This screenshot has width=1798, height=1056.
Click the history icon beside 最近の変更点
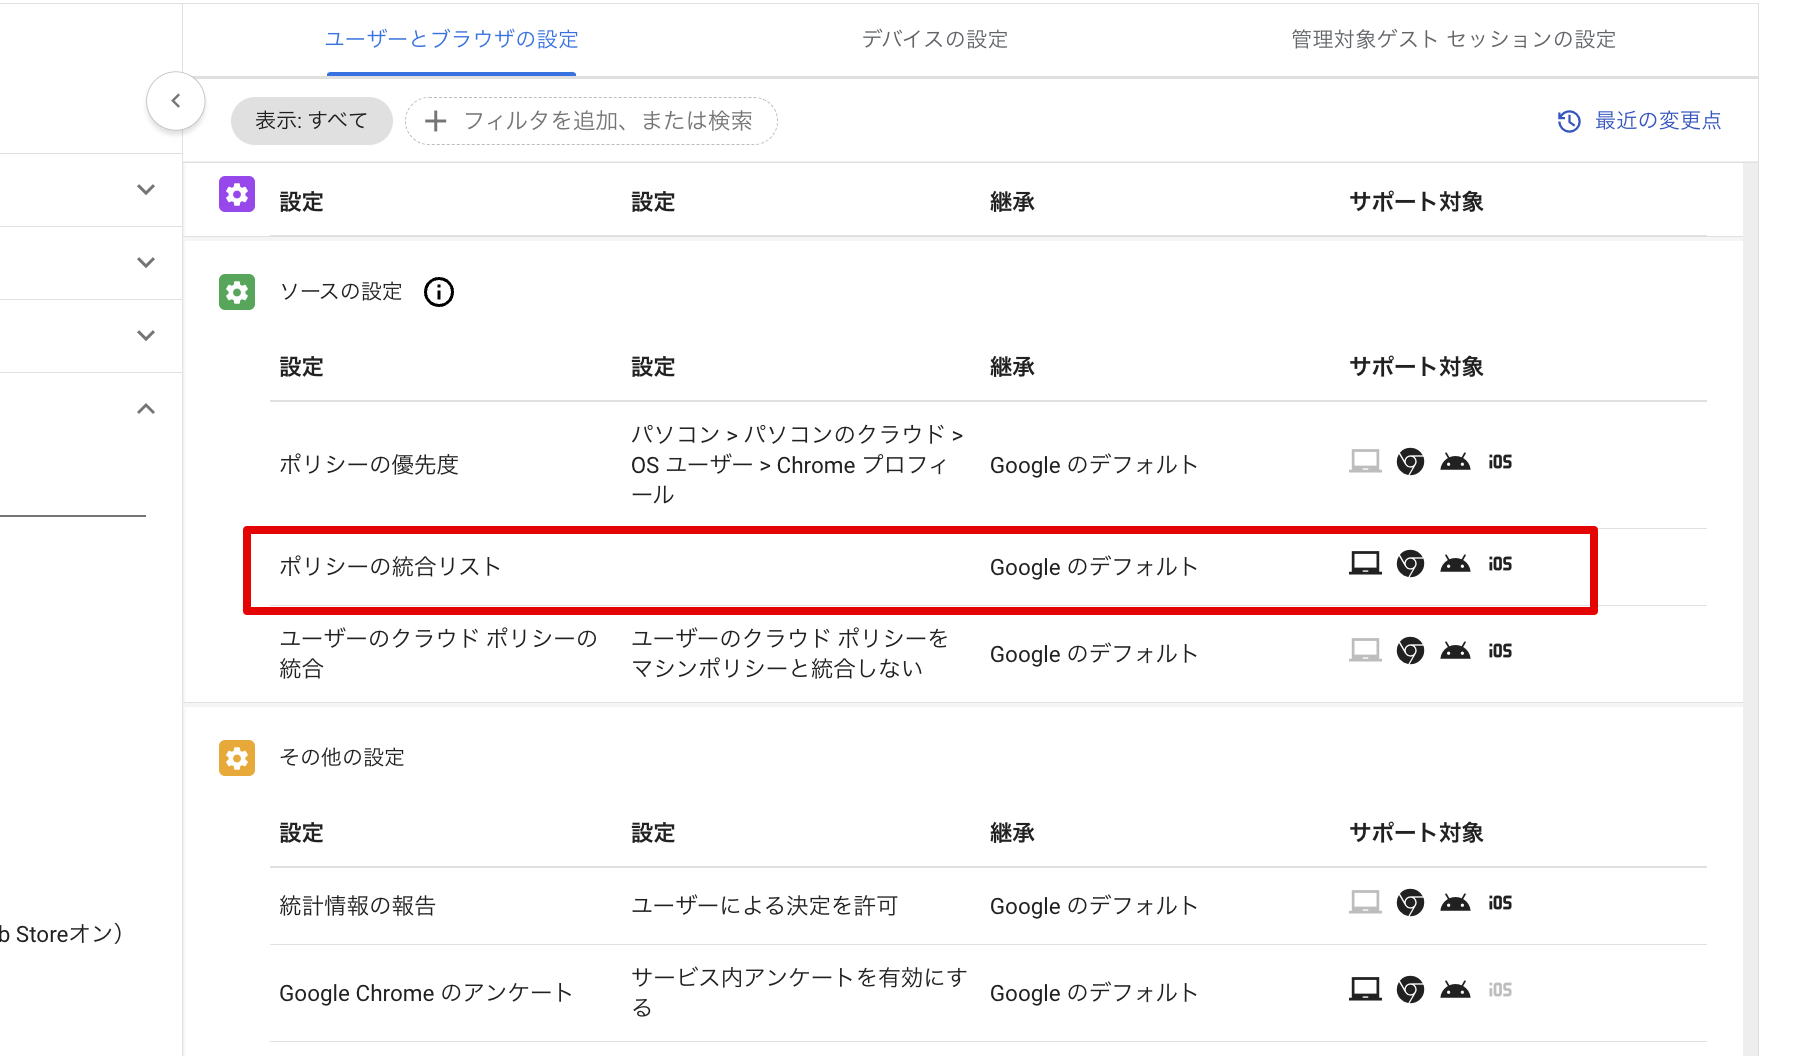(x=1569, y=121)
